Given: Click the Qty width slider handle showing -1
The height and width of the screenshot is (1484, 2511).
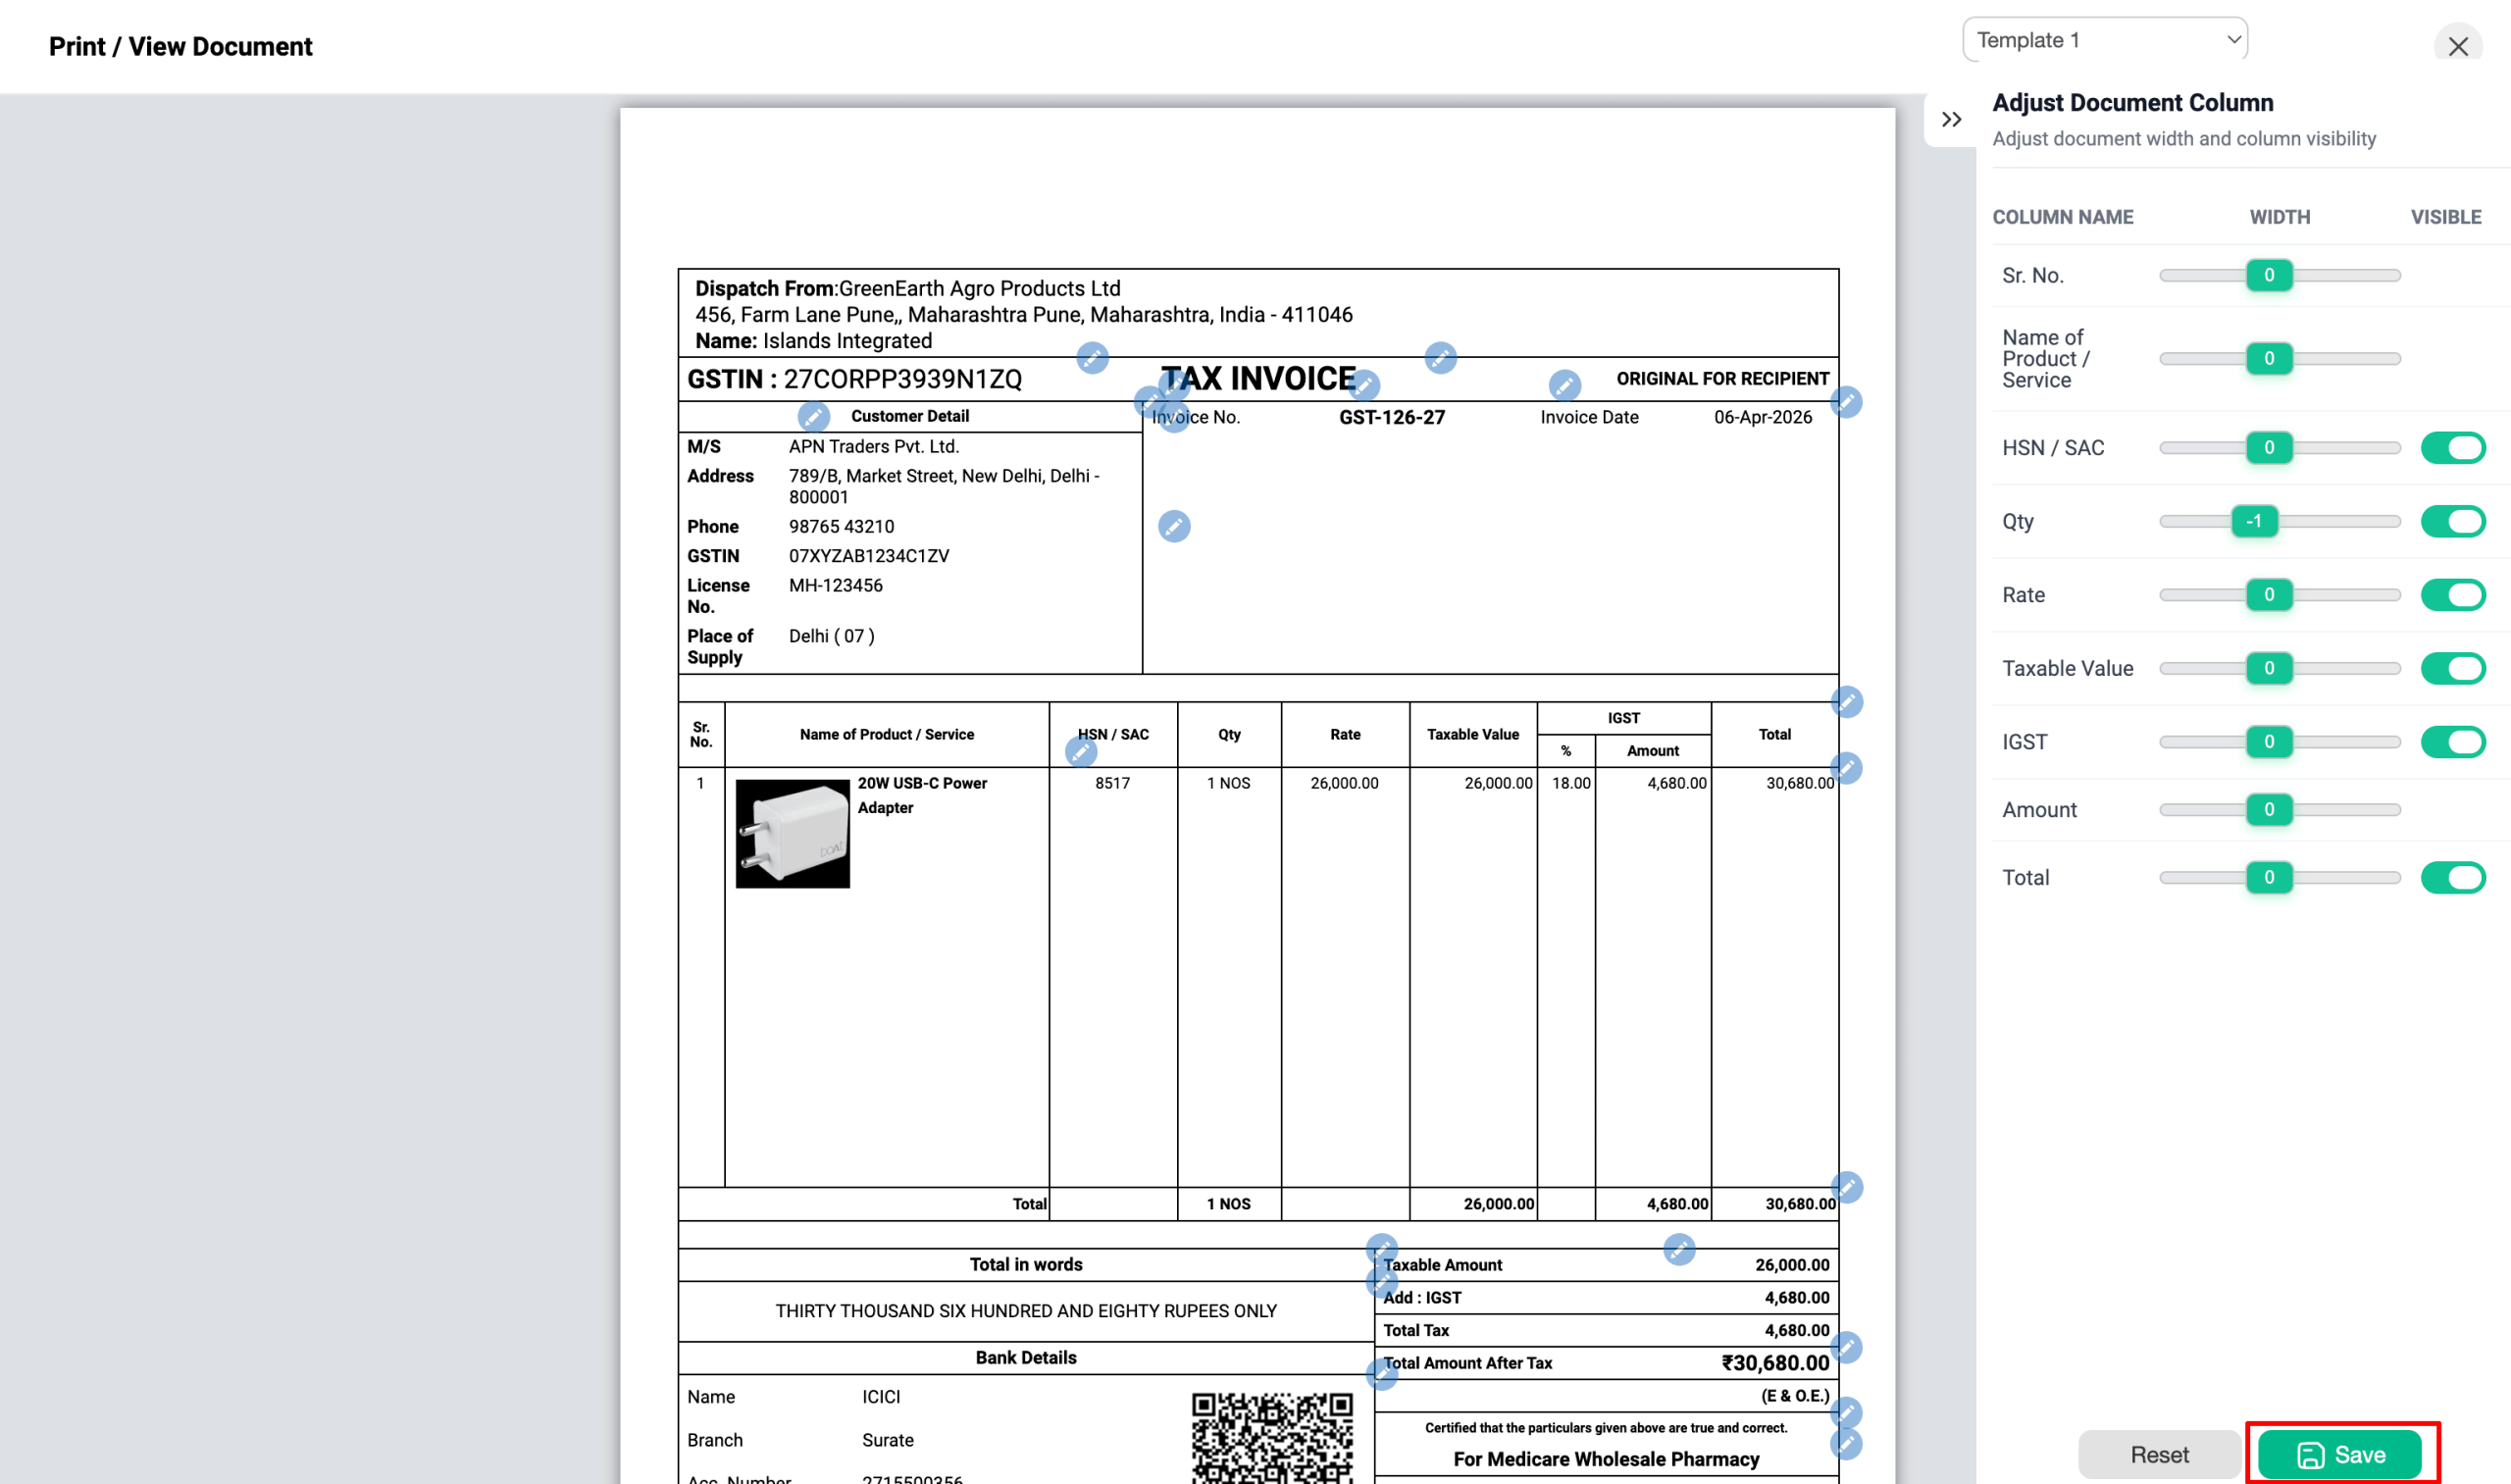Looking at the screenshot, I should pos(2254,521).
